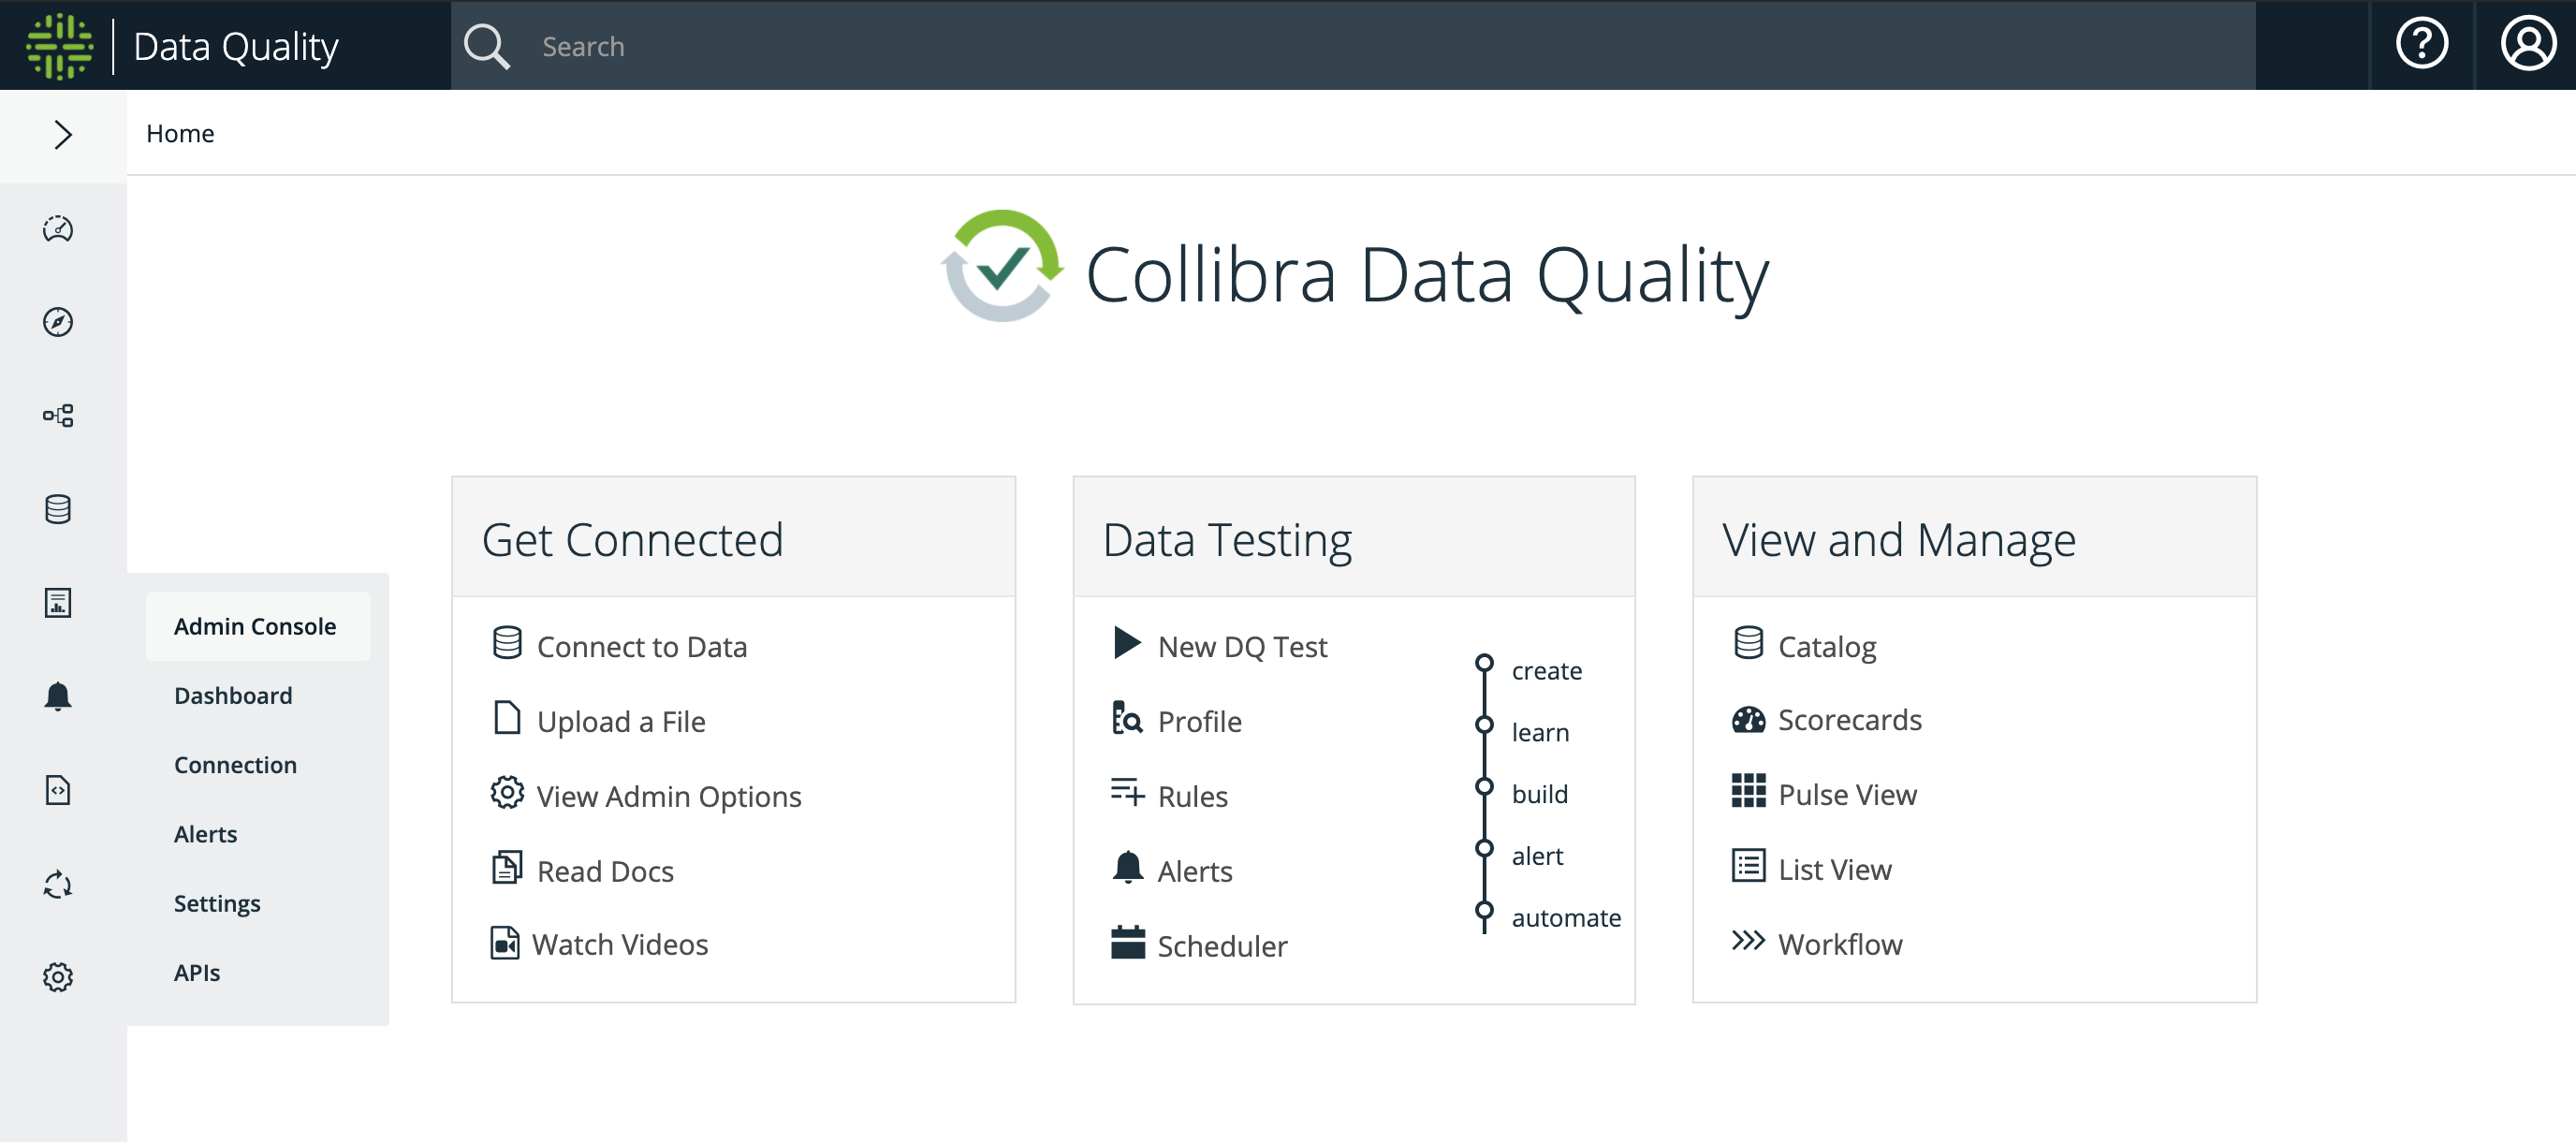Click the 'build' step label
Viewport: 2576px width, 1142px height.
[x=1539, y=794]
